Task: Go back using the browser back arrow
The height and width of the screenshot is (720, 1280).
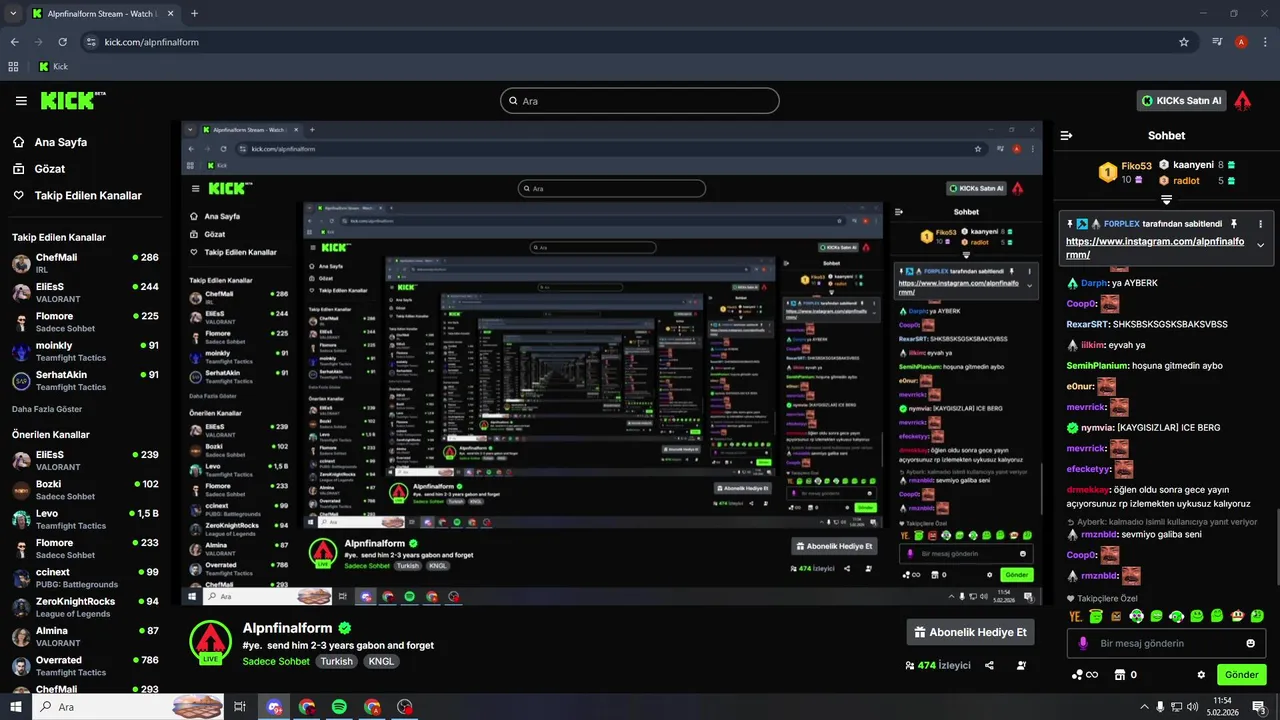Action: 15,42
